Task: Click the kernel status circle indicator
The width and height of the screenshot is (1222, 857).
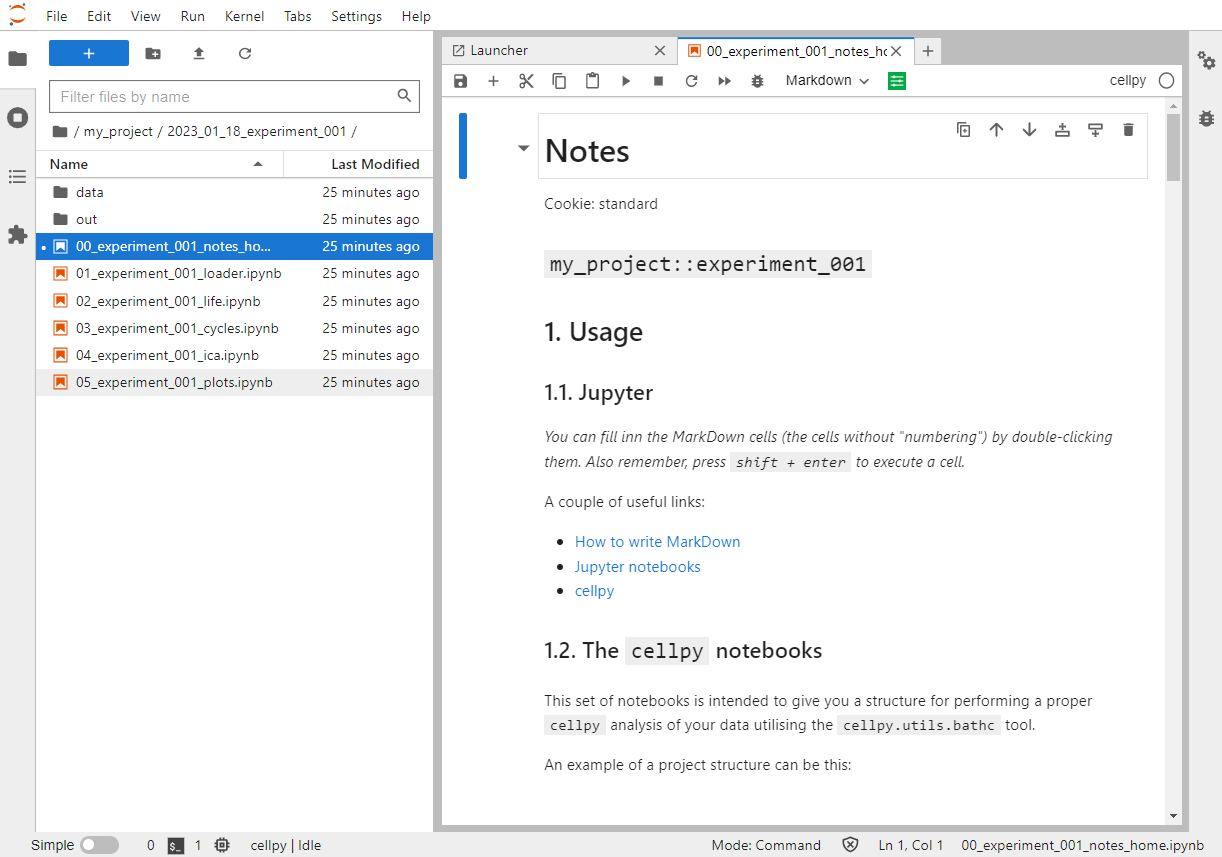Action: 1166,81
